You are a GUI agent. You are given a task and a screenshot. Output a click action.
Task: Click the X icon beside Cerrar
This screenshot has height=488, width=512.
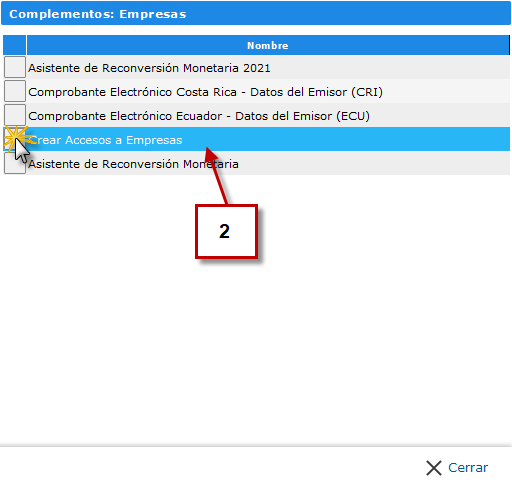[x=434, y=468]
